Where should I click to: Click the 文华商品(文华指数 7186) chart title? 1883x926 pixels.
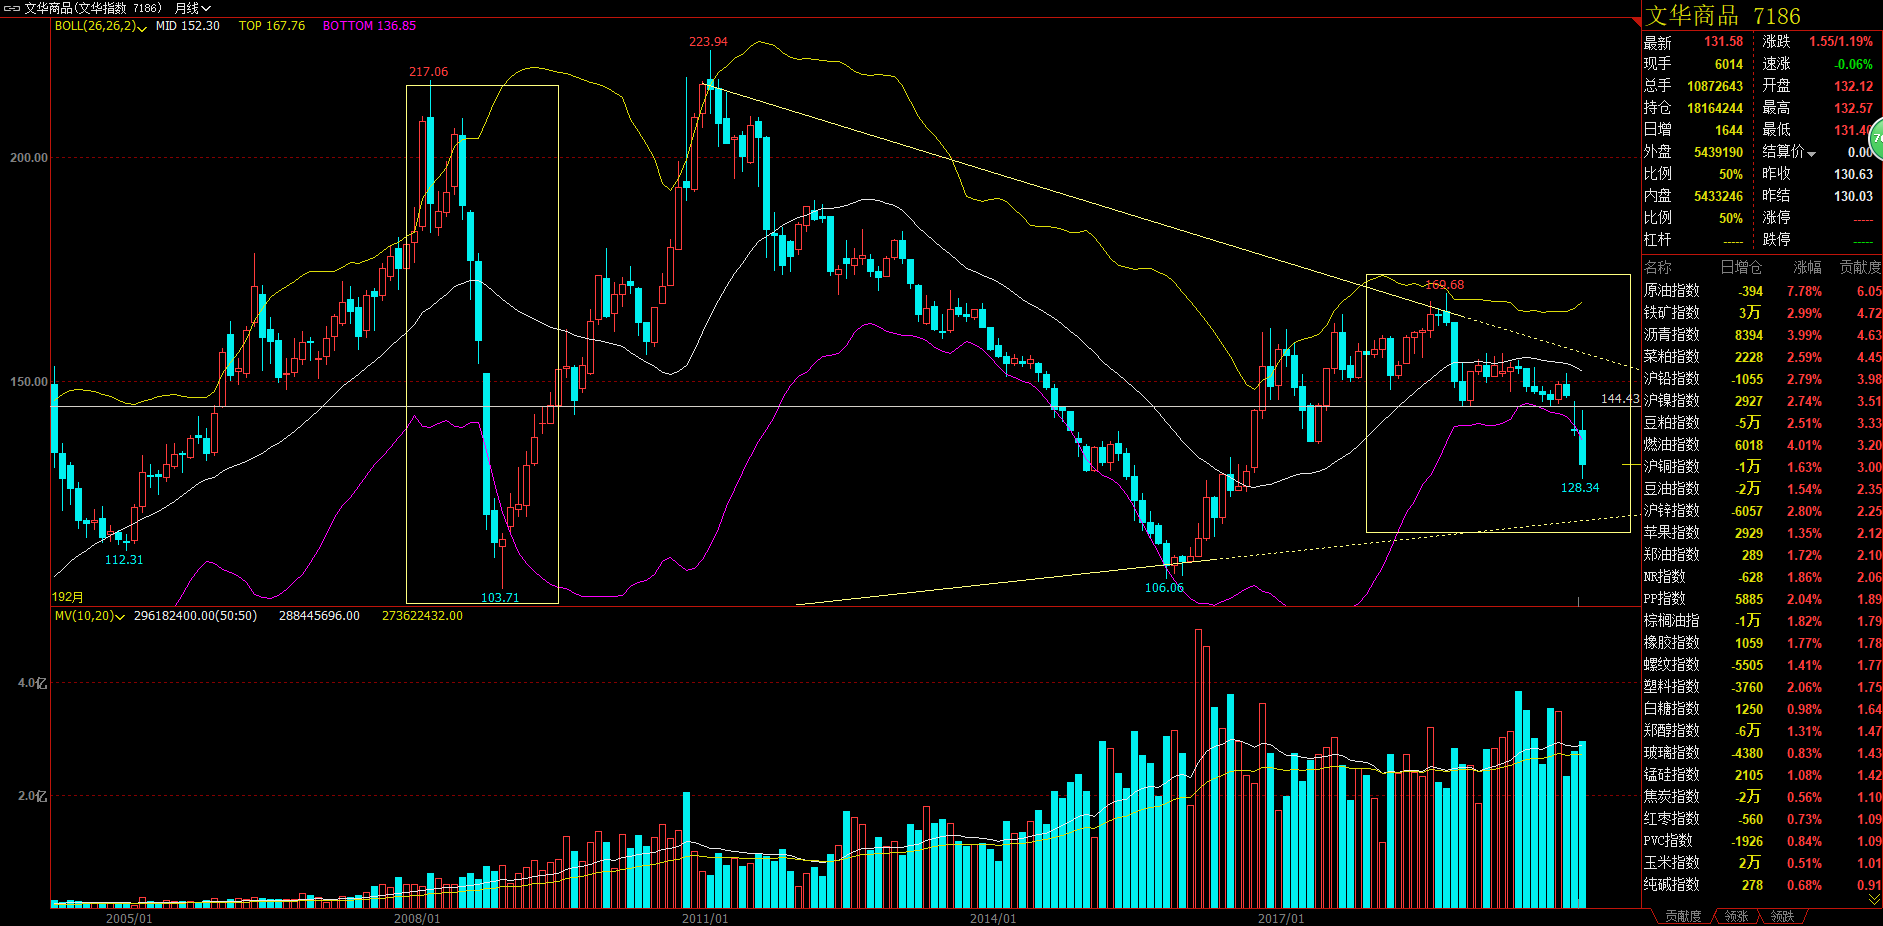pos(92,8)
